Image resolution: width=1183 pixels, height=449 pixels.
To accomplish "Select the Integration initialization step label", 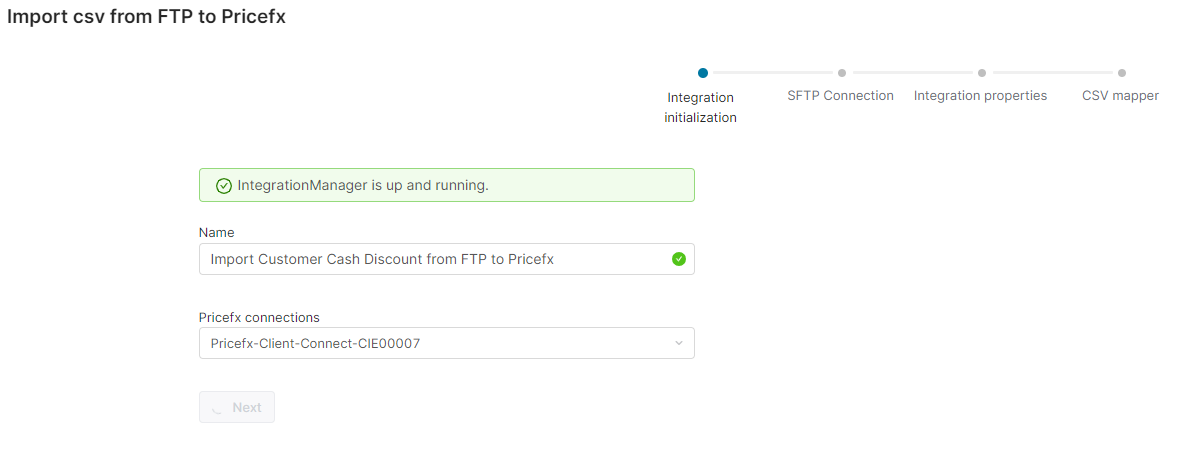I will click(700, 107).
